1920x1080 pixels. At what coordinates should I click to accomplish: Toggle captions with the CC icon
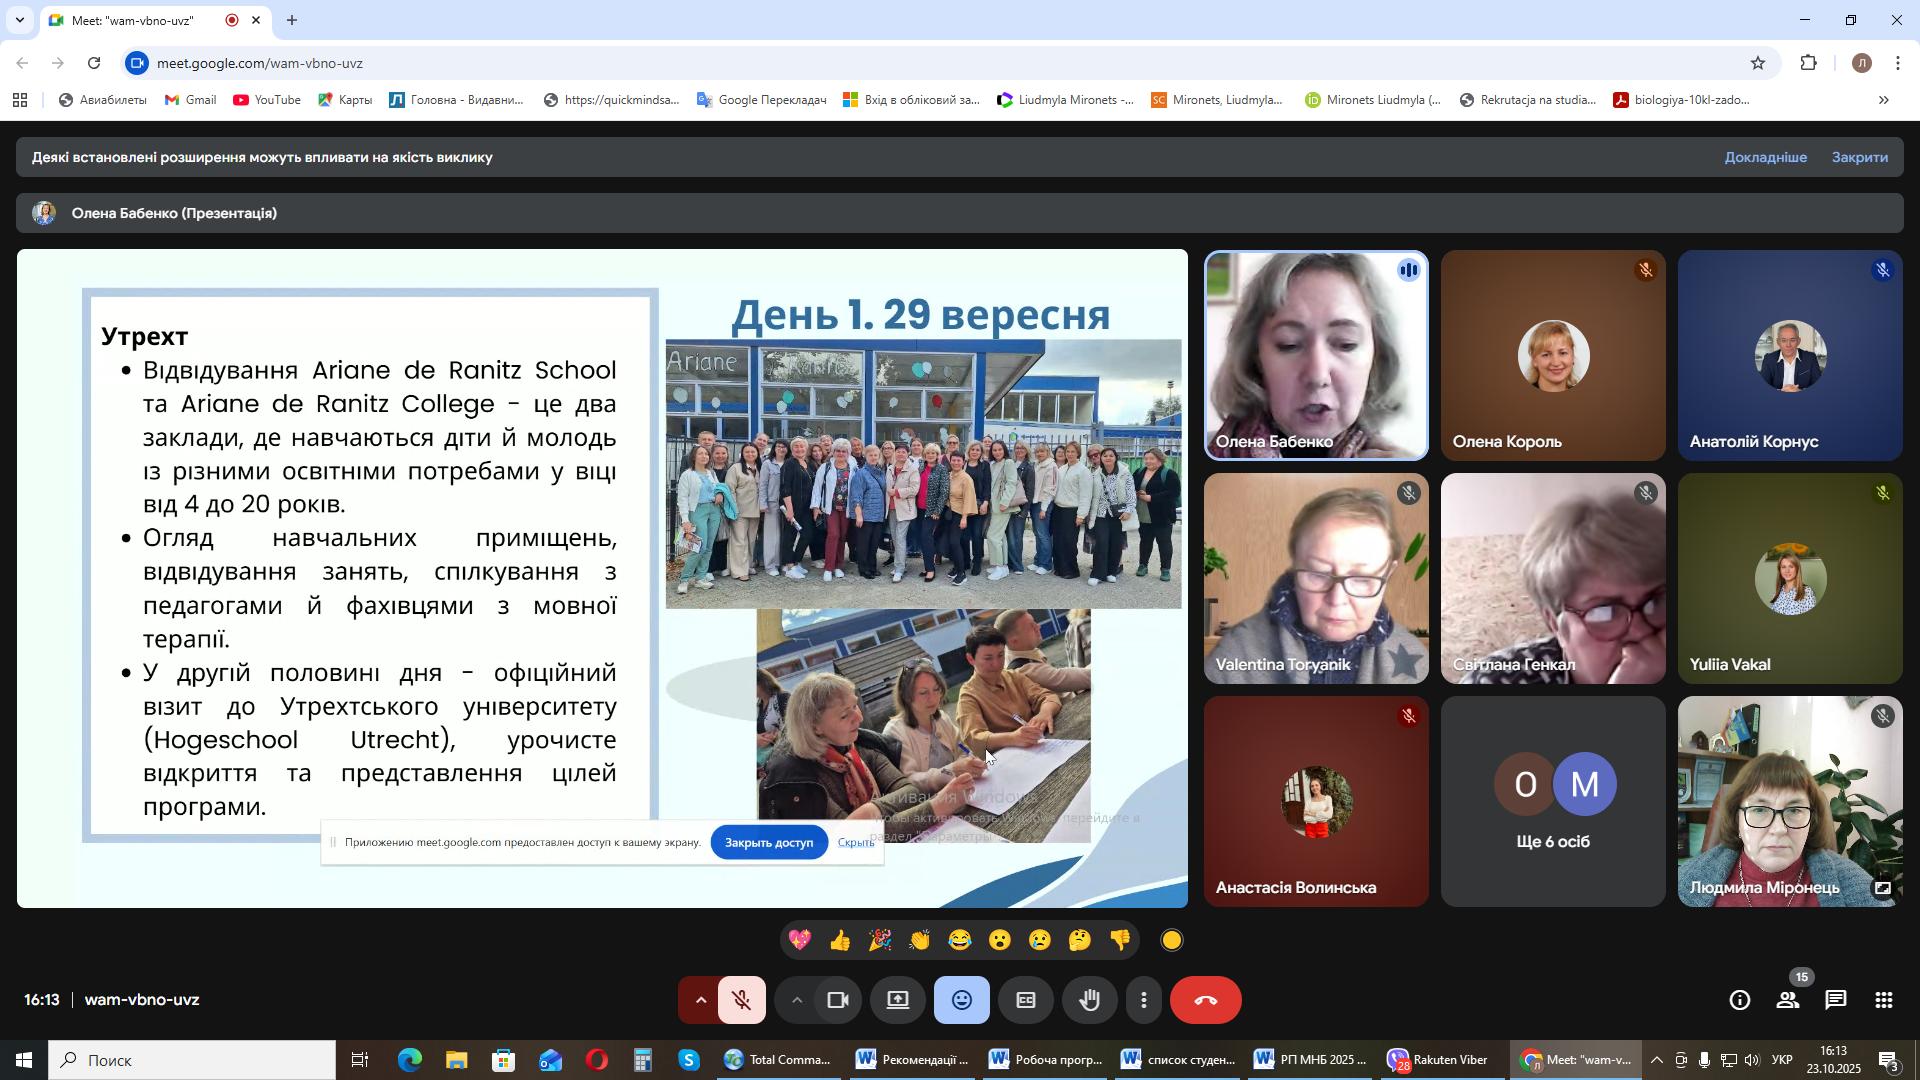tap(1026, 1001)
